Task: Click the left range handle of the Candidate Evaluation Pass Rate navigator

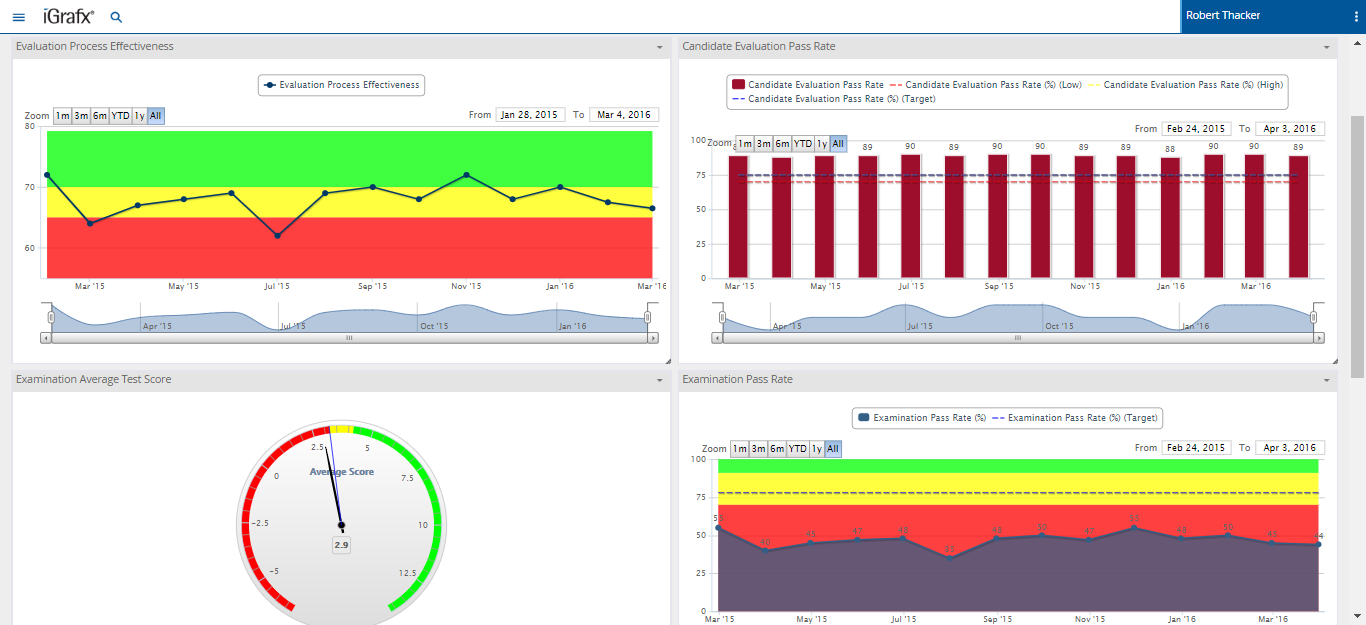Action: click(723, 317)
